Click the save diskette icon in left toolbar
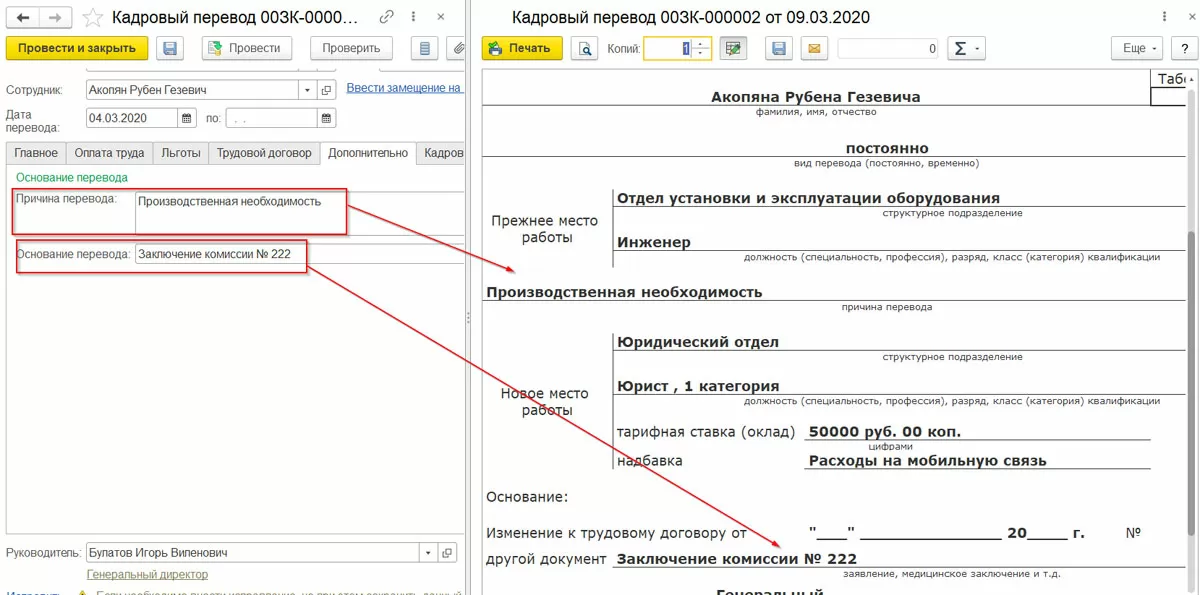The width and height of the screenshot is (1200, 595). click(170, 48)
